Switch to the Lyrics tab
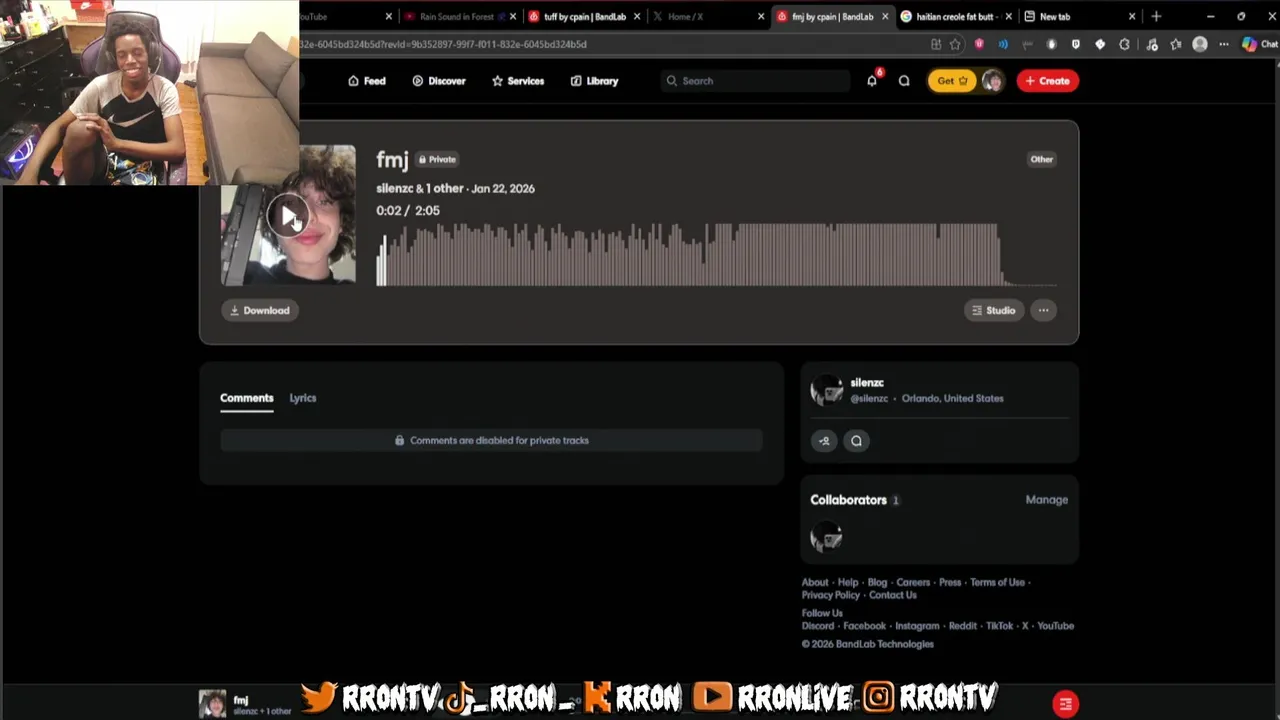This screenshot has width=1280, height=720. pyautogui.click(x=303, y=398)
